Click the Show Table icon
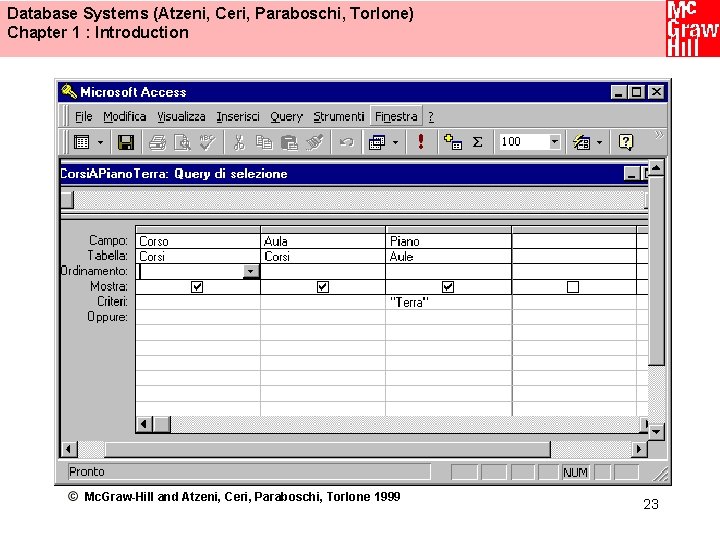This screenshot has width=720, height=540. pyautogui.click(x=453, y=142)
